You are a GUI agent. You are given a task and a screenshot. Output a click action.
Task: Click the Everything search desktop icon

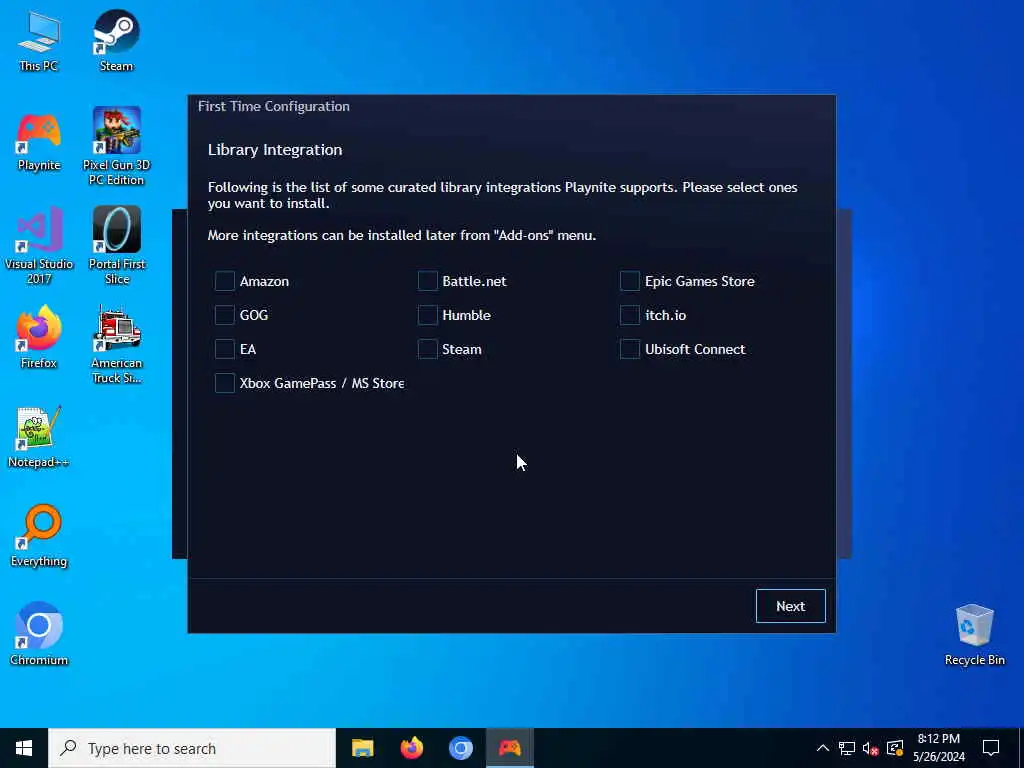39,536
